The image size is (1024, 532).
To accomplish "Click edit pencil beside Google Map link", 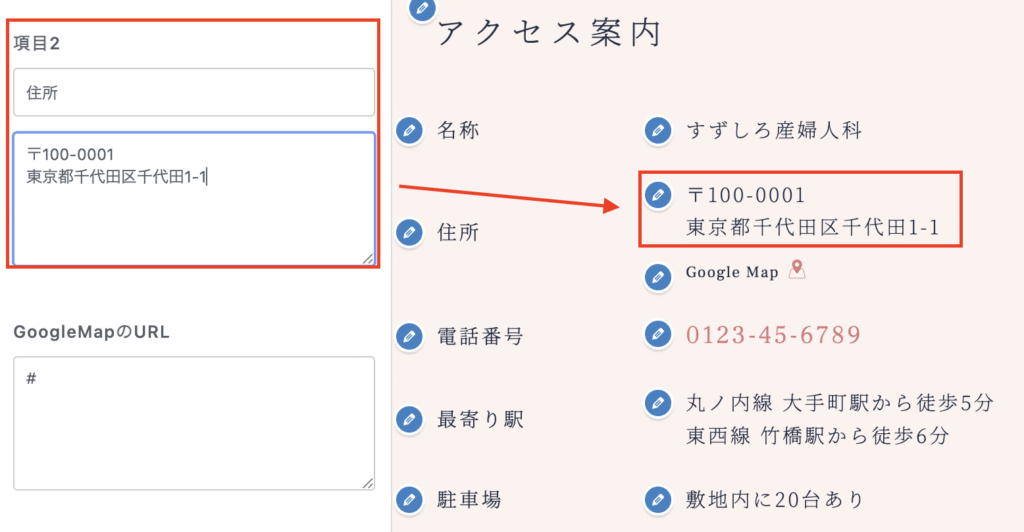I will [657, 273].
